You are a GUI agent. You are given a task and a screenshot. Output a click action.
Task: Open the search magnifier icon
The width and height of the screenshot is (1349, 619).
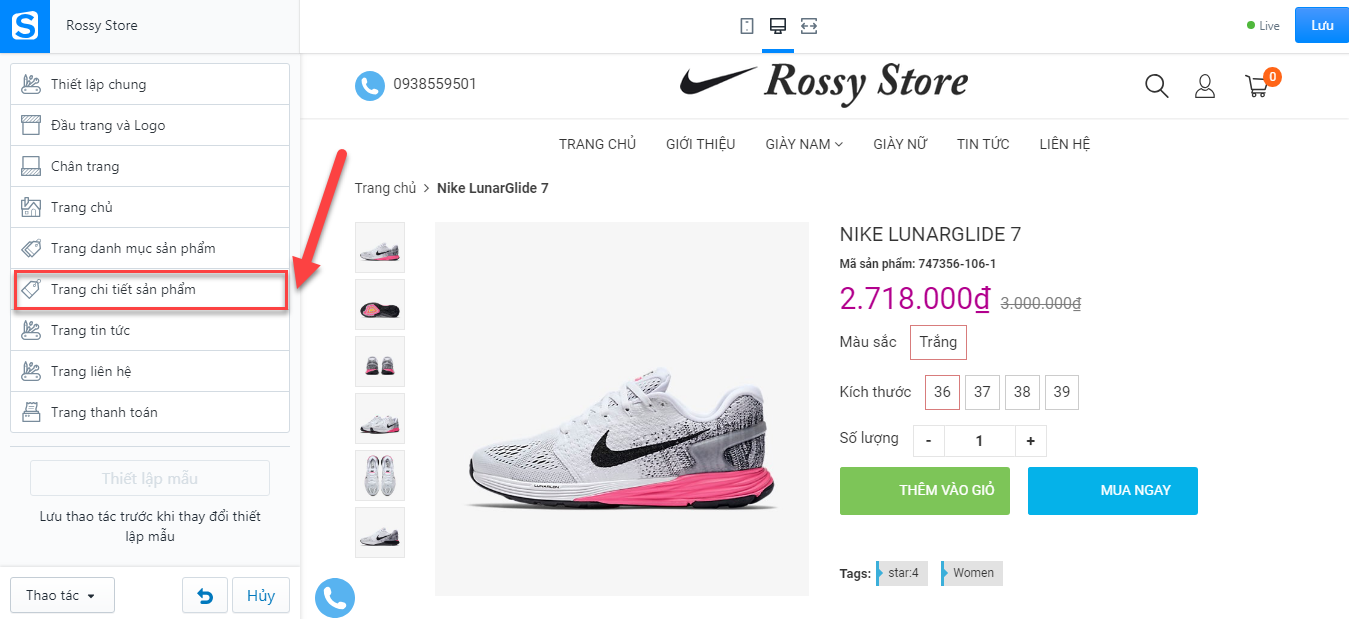[1156, 86]
